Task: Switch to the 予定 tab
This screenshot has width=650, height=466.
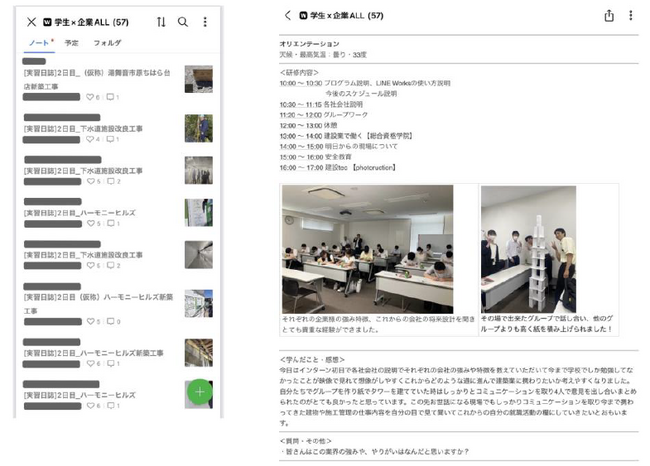Action: (x=71, y=43)
